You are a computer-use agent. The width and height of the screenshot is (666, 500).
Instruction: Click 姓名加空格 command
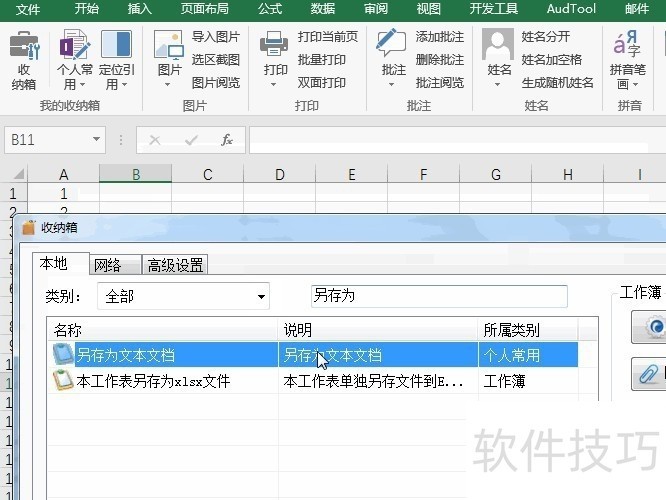tap(551, 60)
